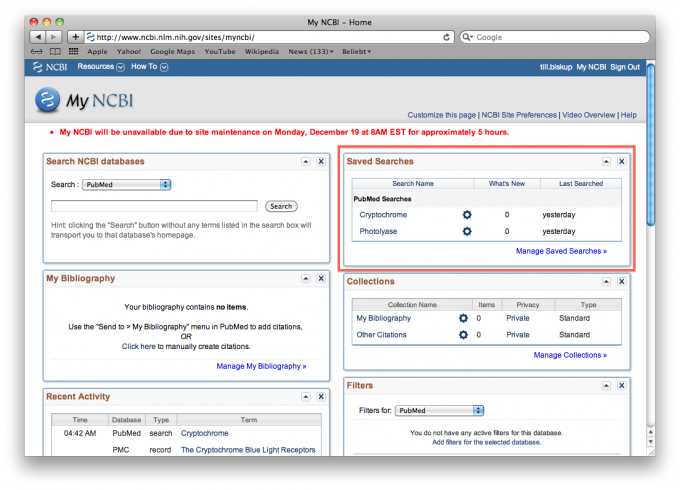Close the Saved Searches panel

(621, 161)
